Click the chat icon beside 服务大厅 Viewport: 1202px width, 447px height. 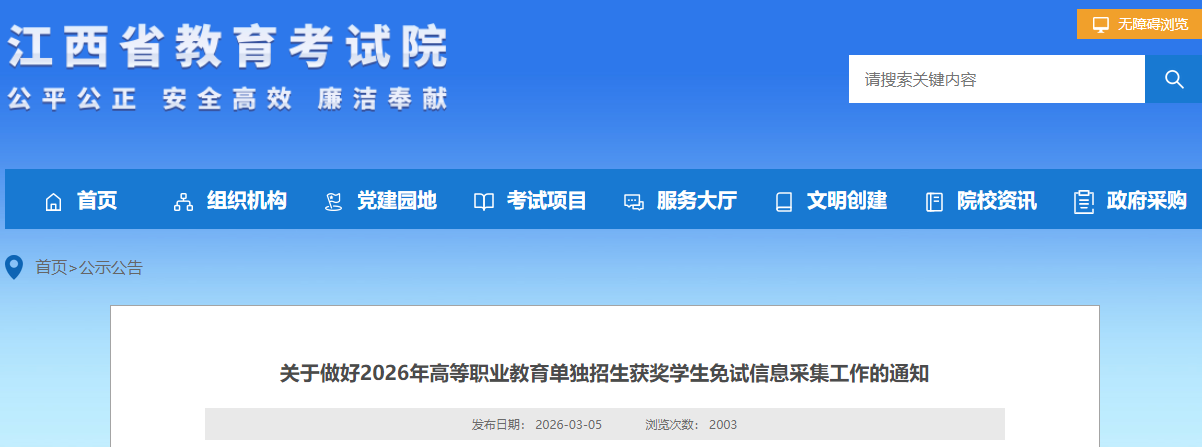[x=634, y=202]
